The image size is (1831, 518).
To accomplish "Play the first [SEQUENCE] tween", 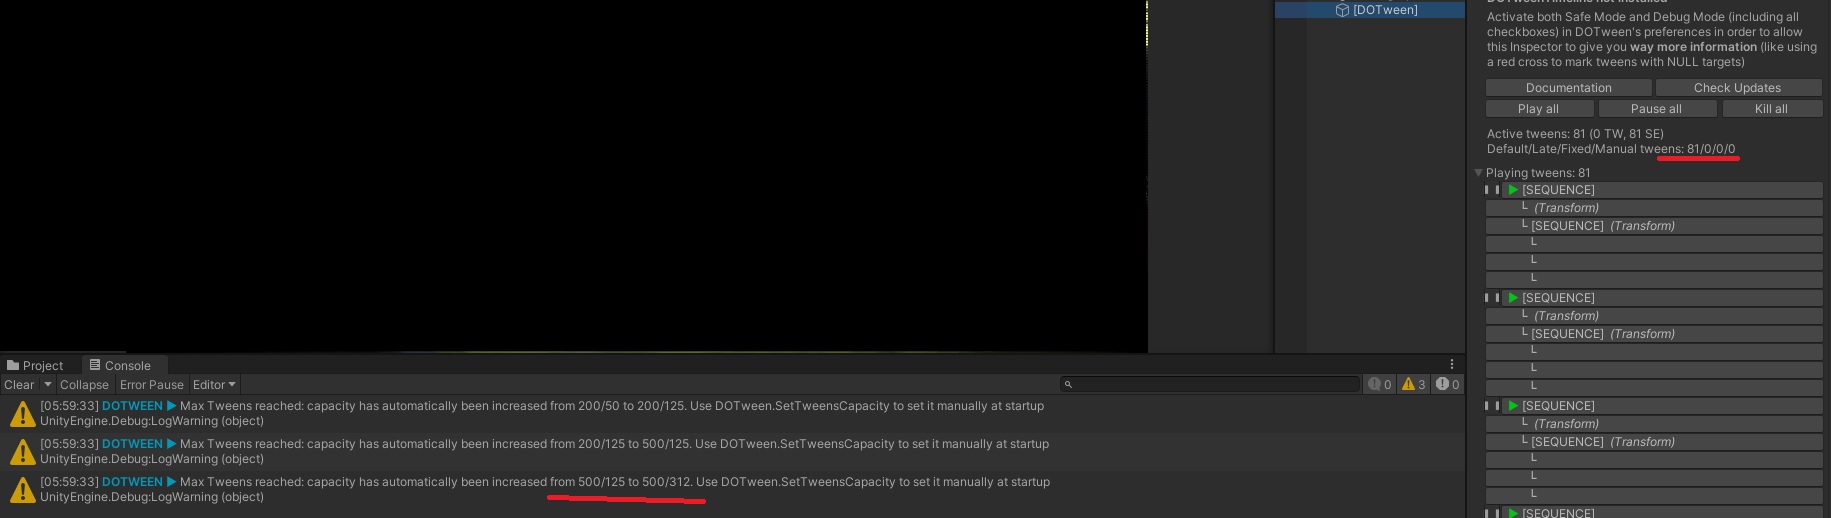I will pyautogui.click(x=1513, y=190).
